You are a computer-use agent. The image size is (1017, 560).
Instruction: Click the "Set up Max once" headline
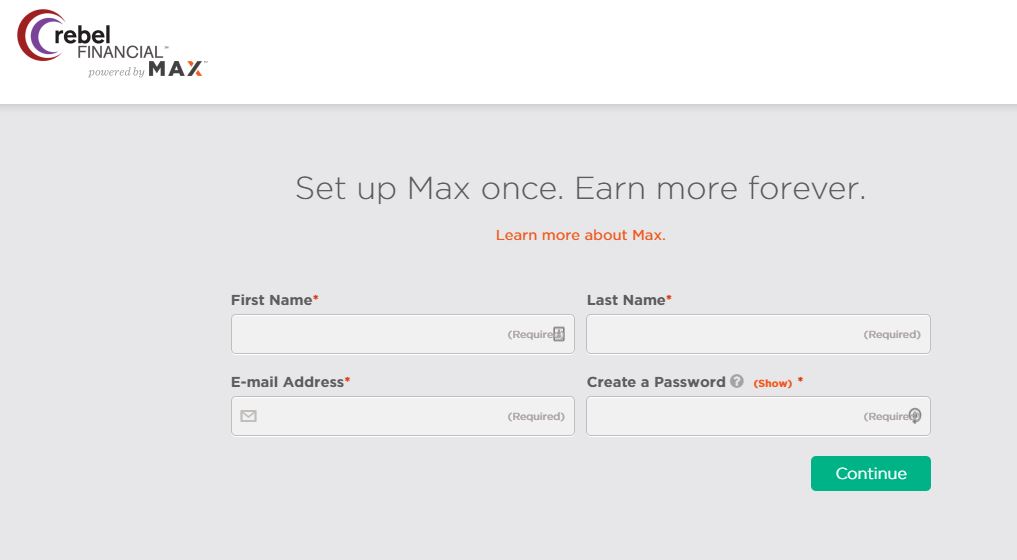pos(580,188)
